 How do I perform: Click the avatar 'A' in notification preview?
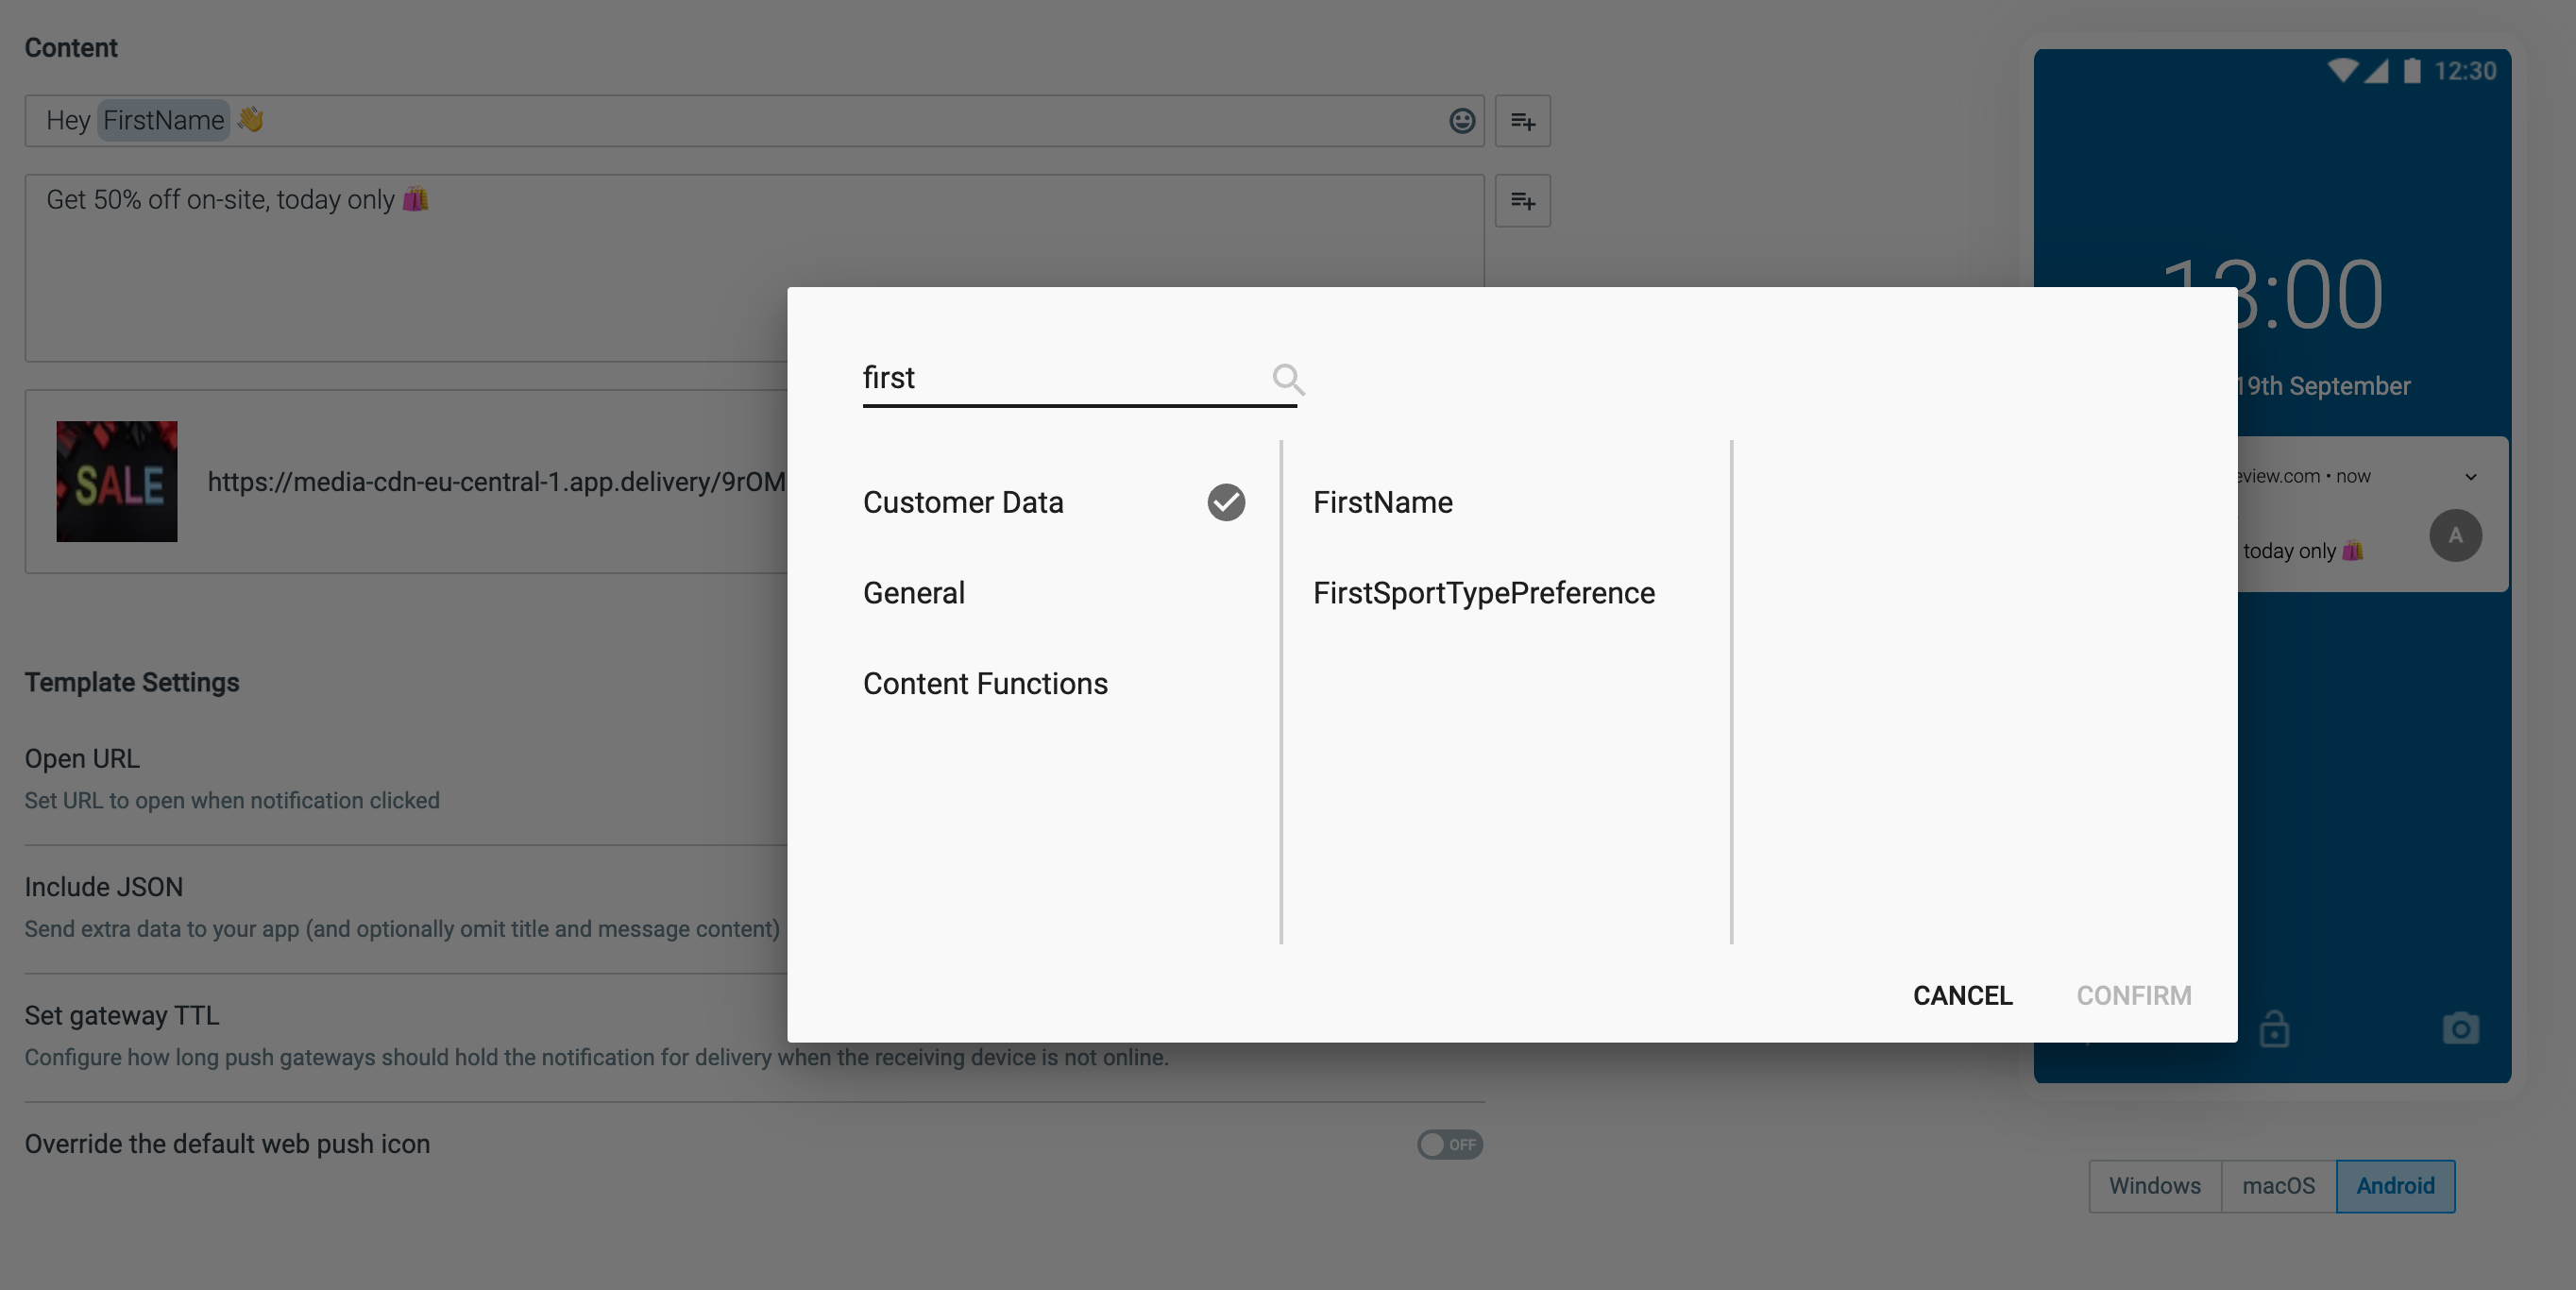pos(2455,535)
